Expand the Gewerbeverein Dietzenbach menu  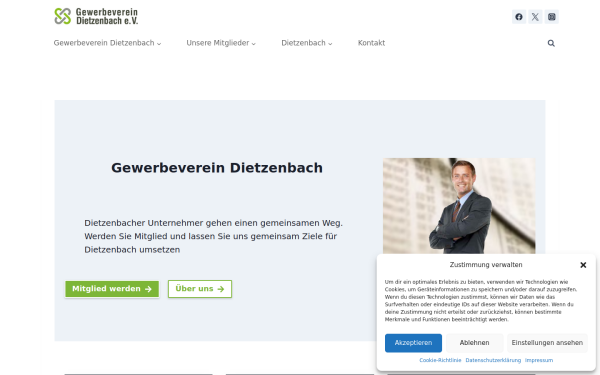(x=108, y=43)
